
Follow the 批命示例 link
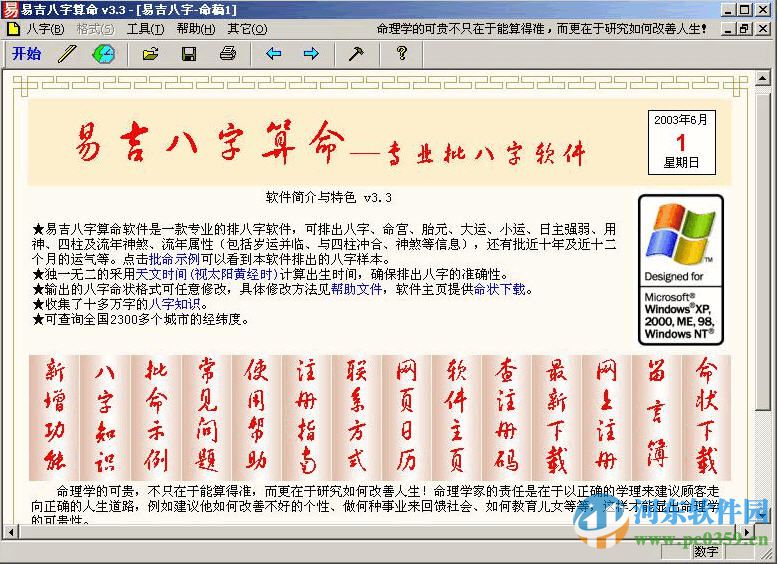click(174, 259)
